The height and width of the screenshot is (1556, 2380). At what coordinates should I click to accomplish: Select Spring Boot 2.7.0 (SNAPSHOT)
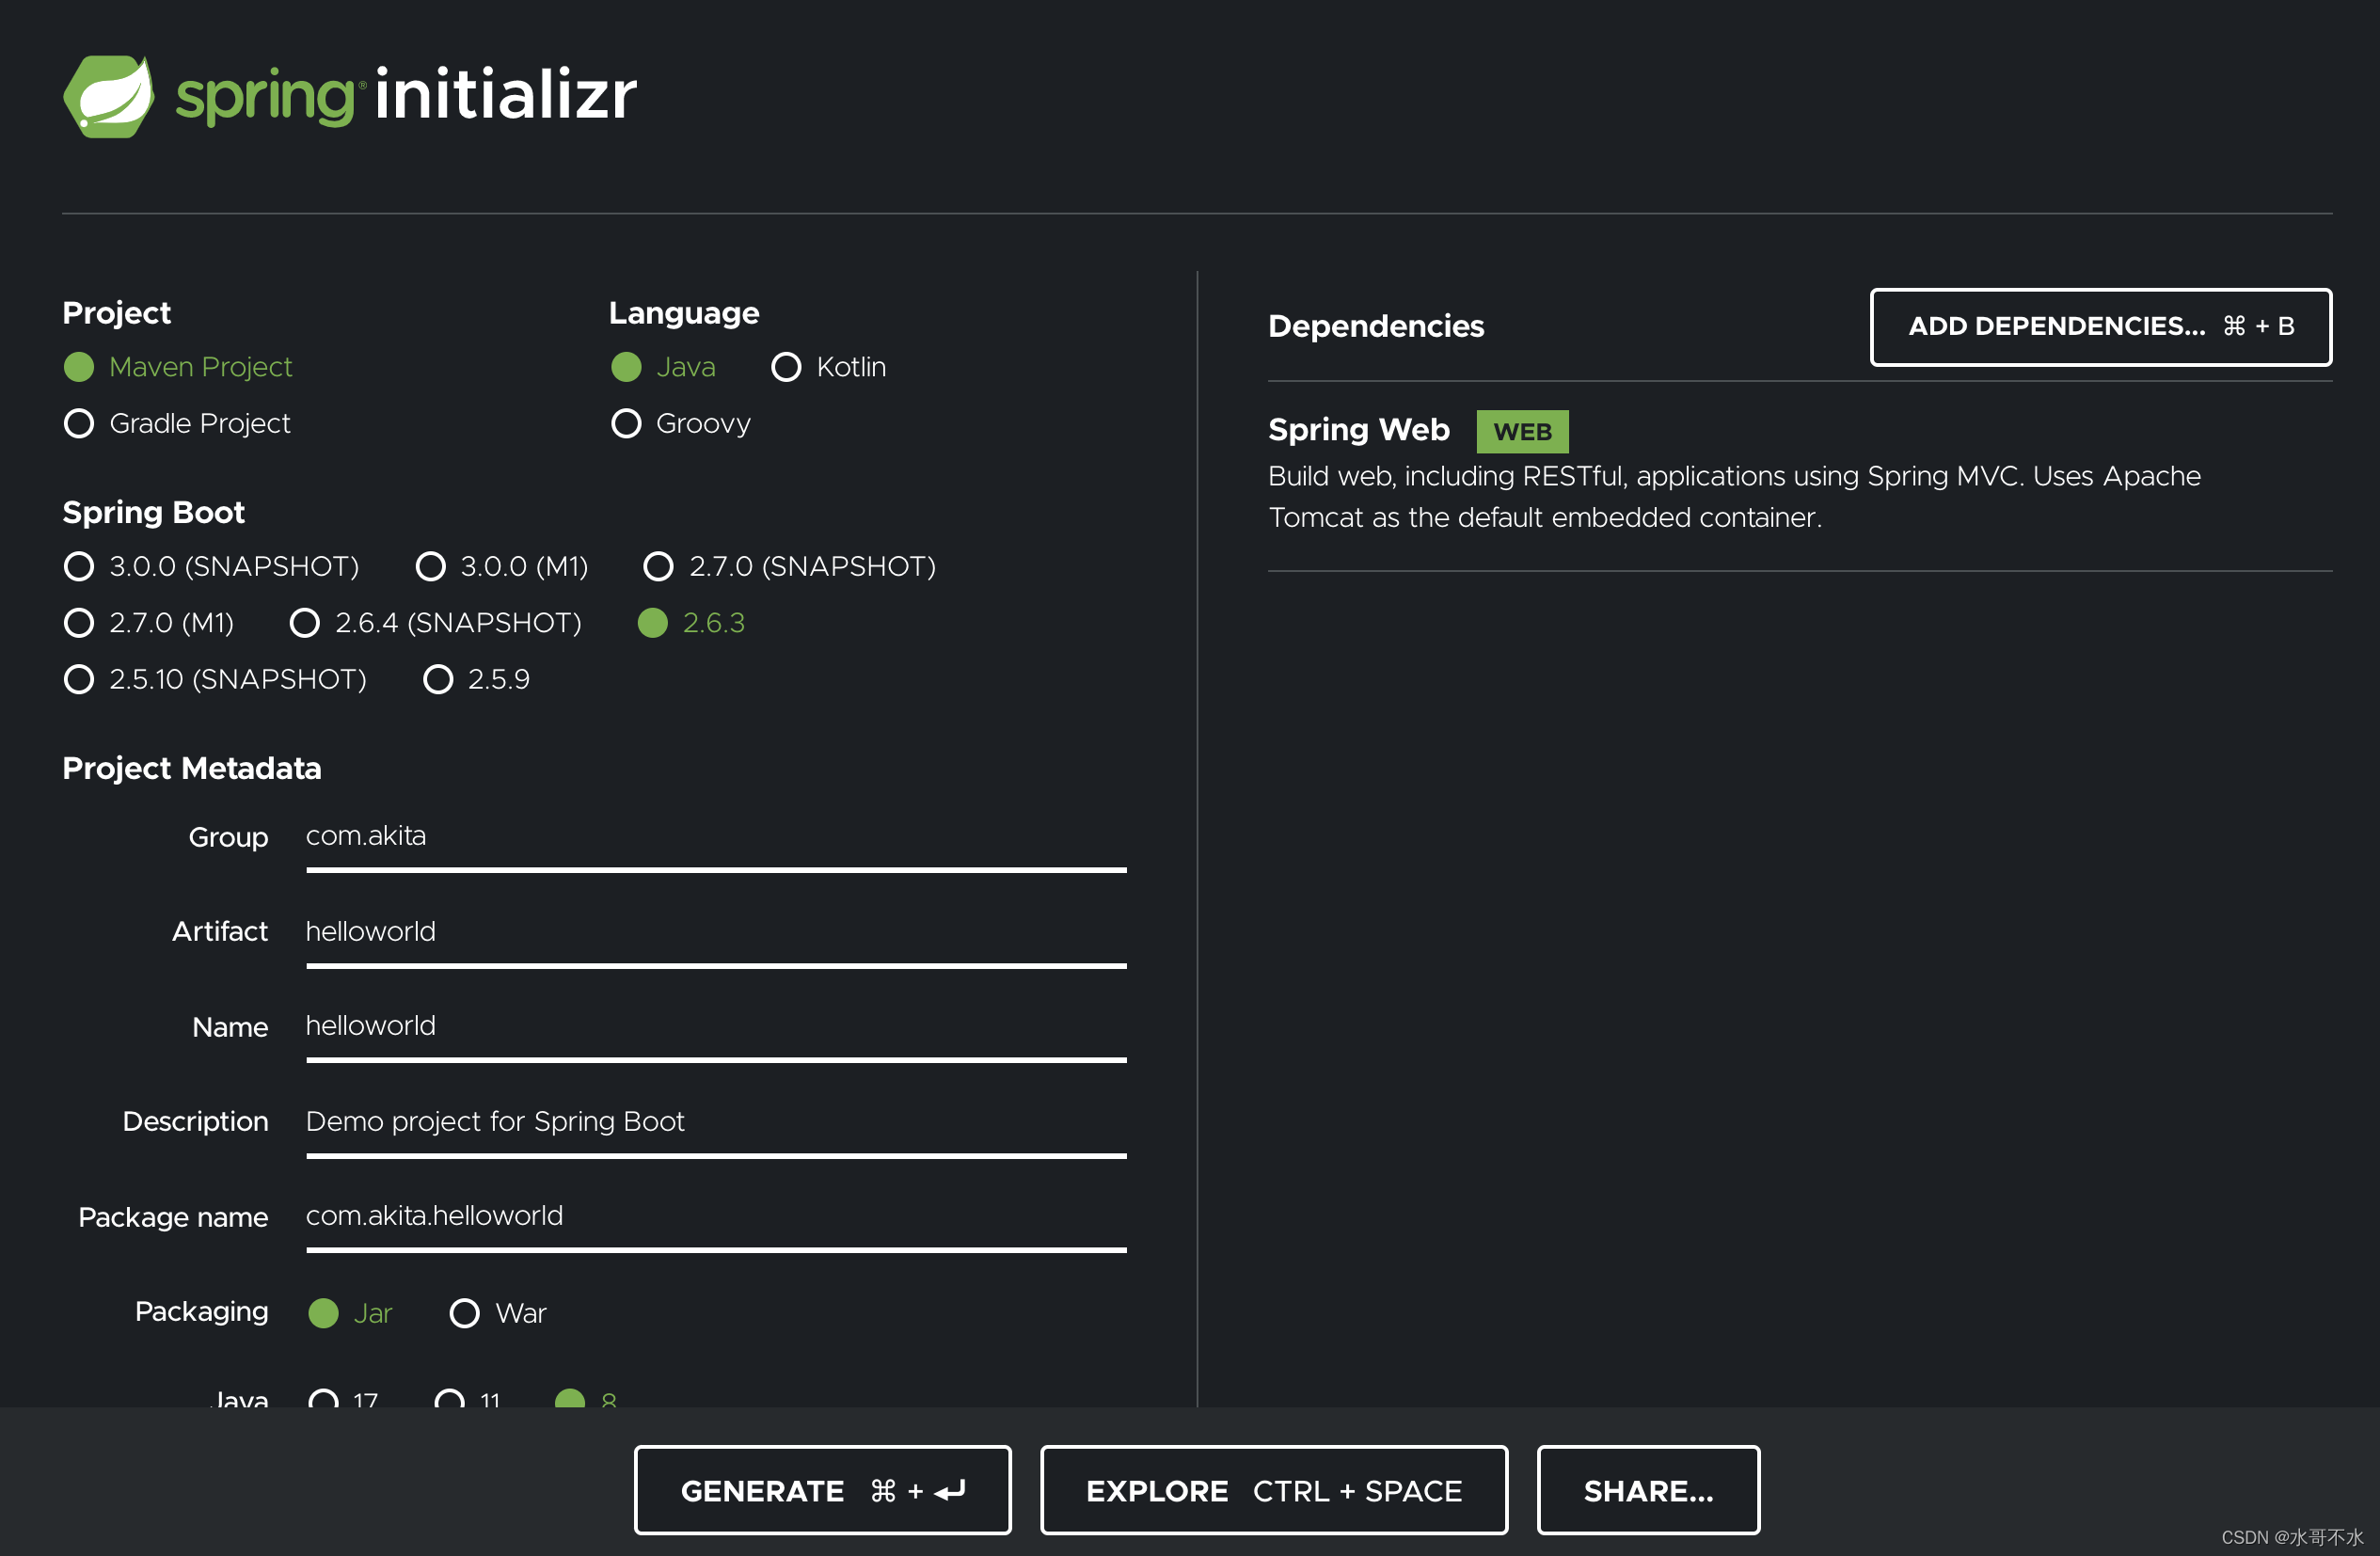pyautogui.click(x=658, y=566)
